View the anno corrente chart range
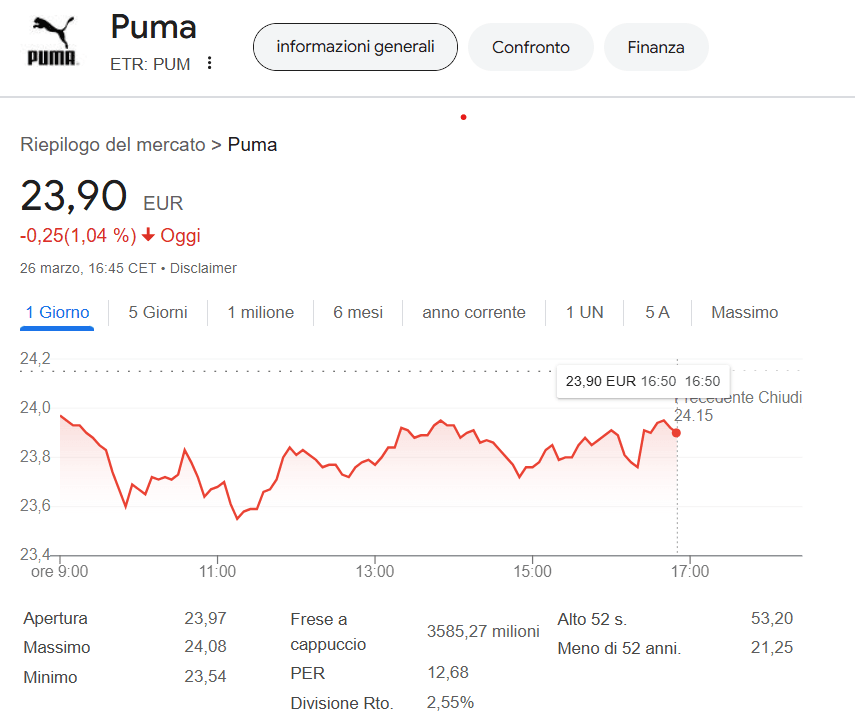Viewport: 855px width, 723px height. [472, 312]
